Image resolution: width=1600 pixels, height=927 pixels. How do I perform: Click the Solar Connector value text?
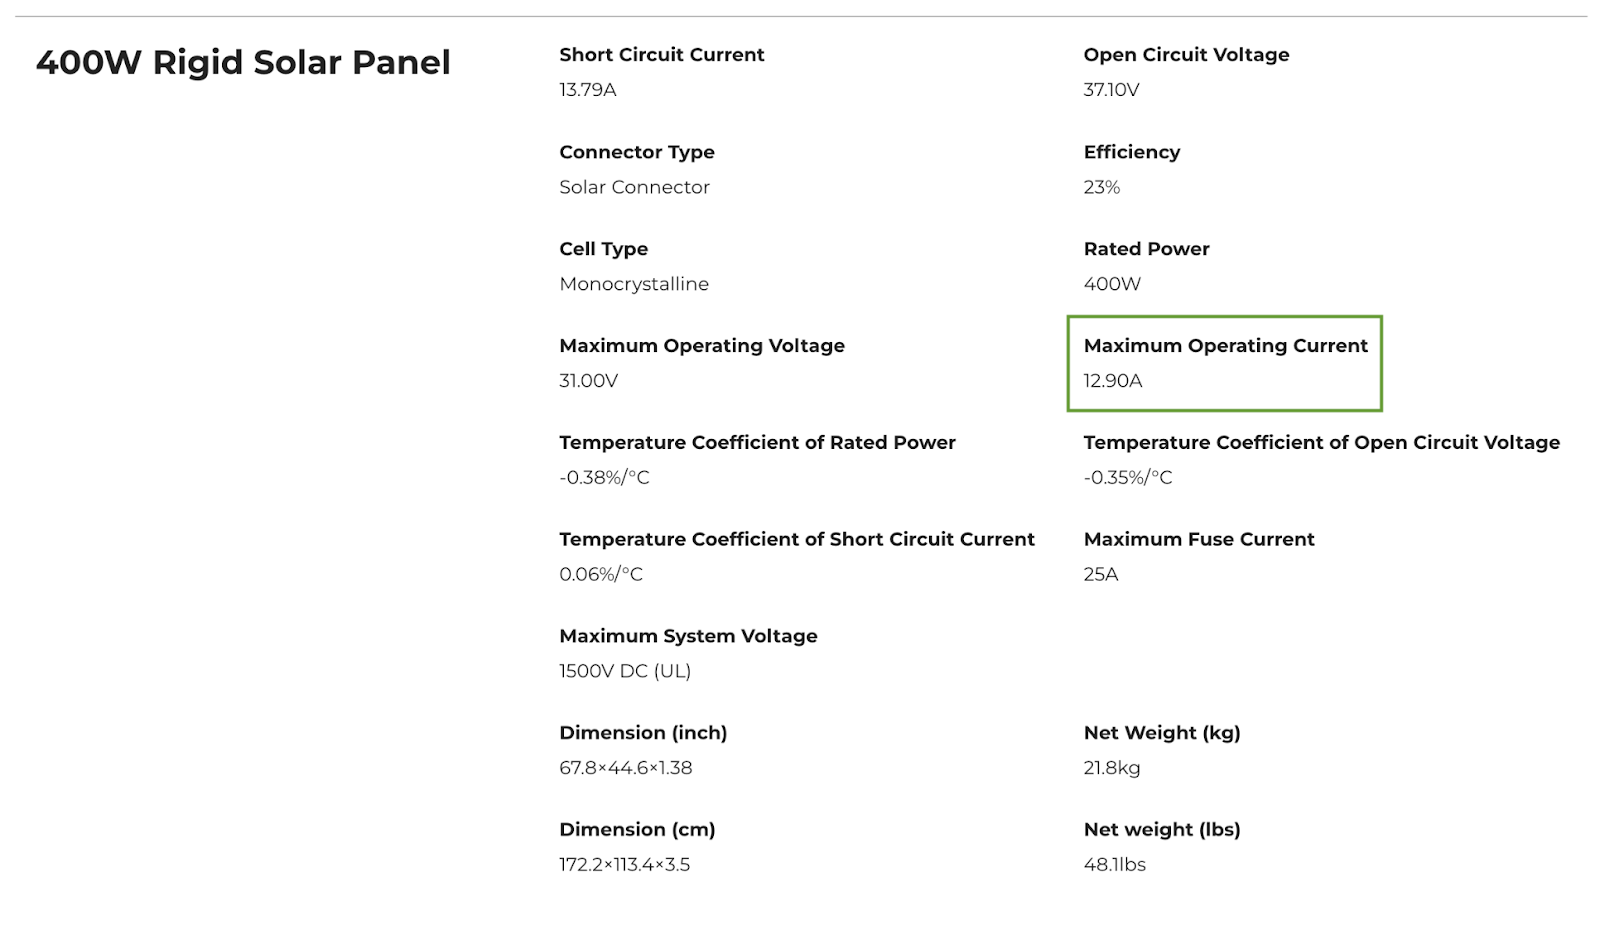point(634,187)
